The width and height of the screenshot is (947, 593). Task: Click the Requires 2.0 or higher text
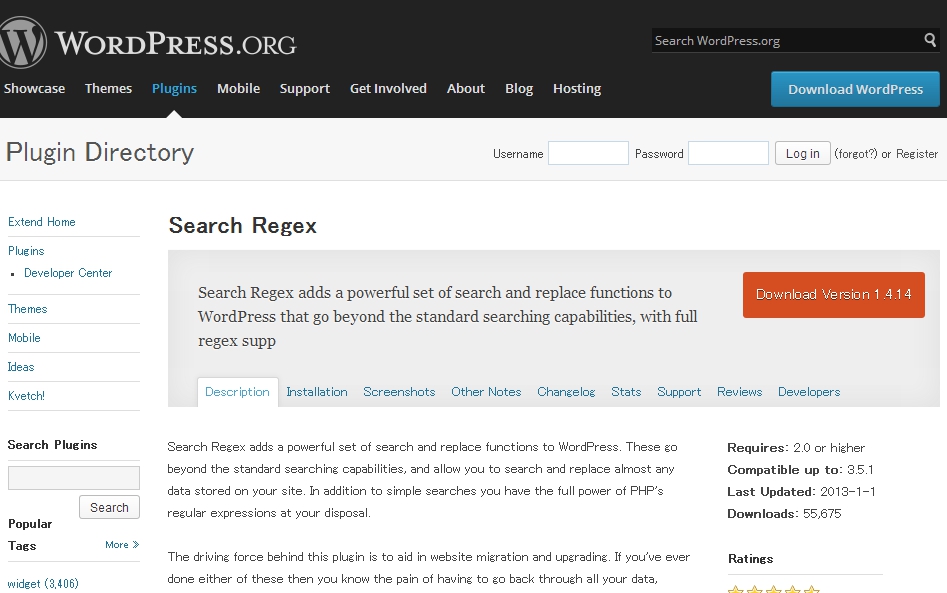(x=796, y=448)
